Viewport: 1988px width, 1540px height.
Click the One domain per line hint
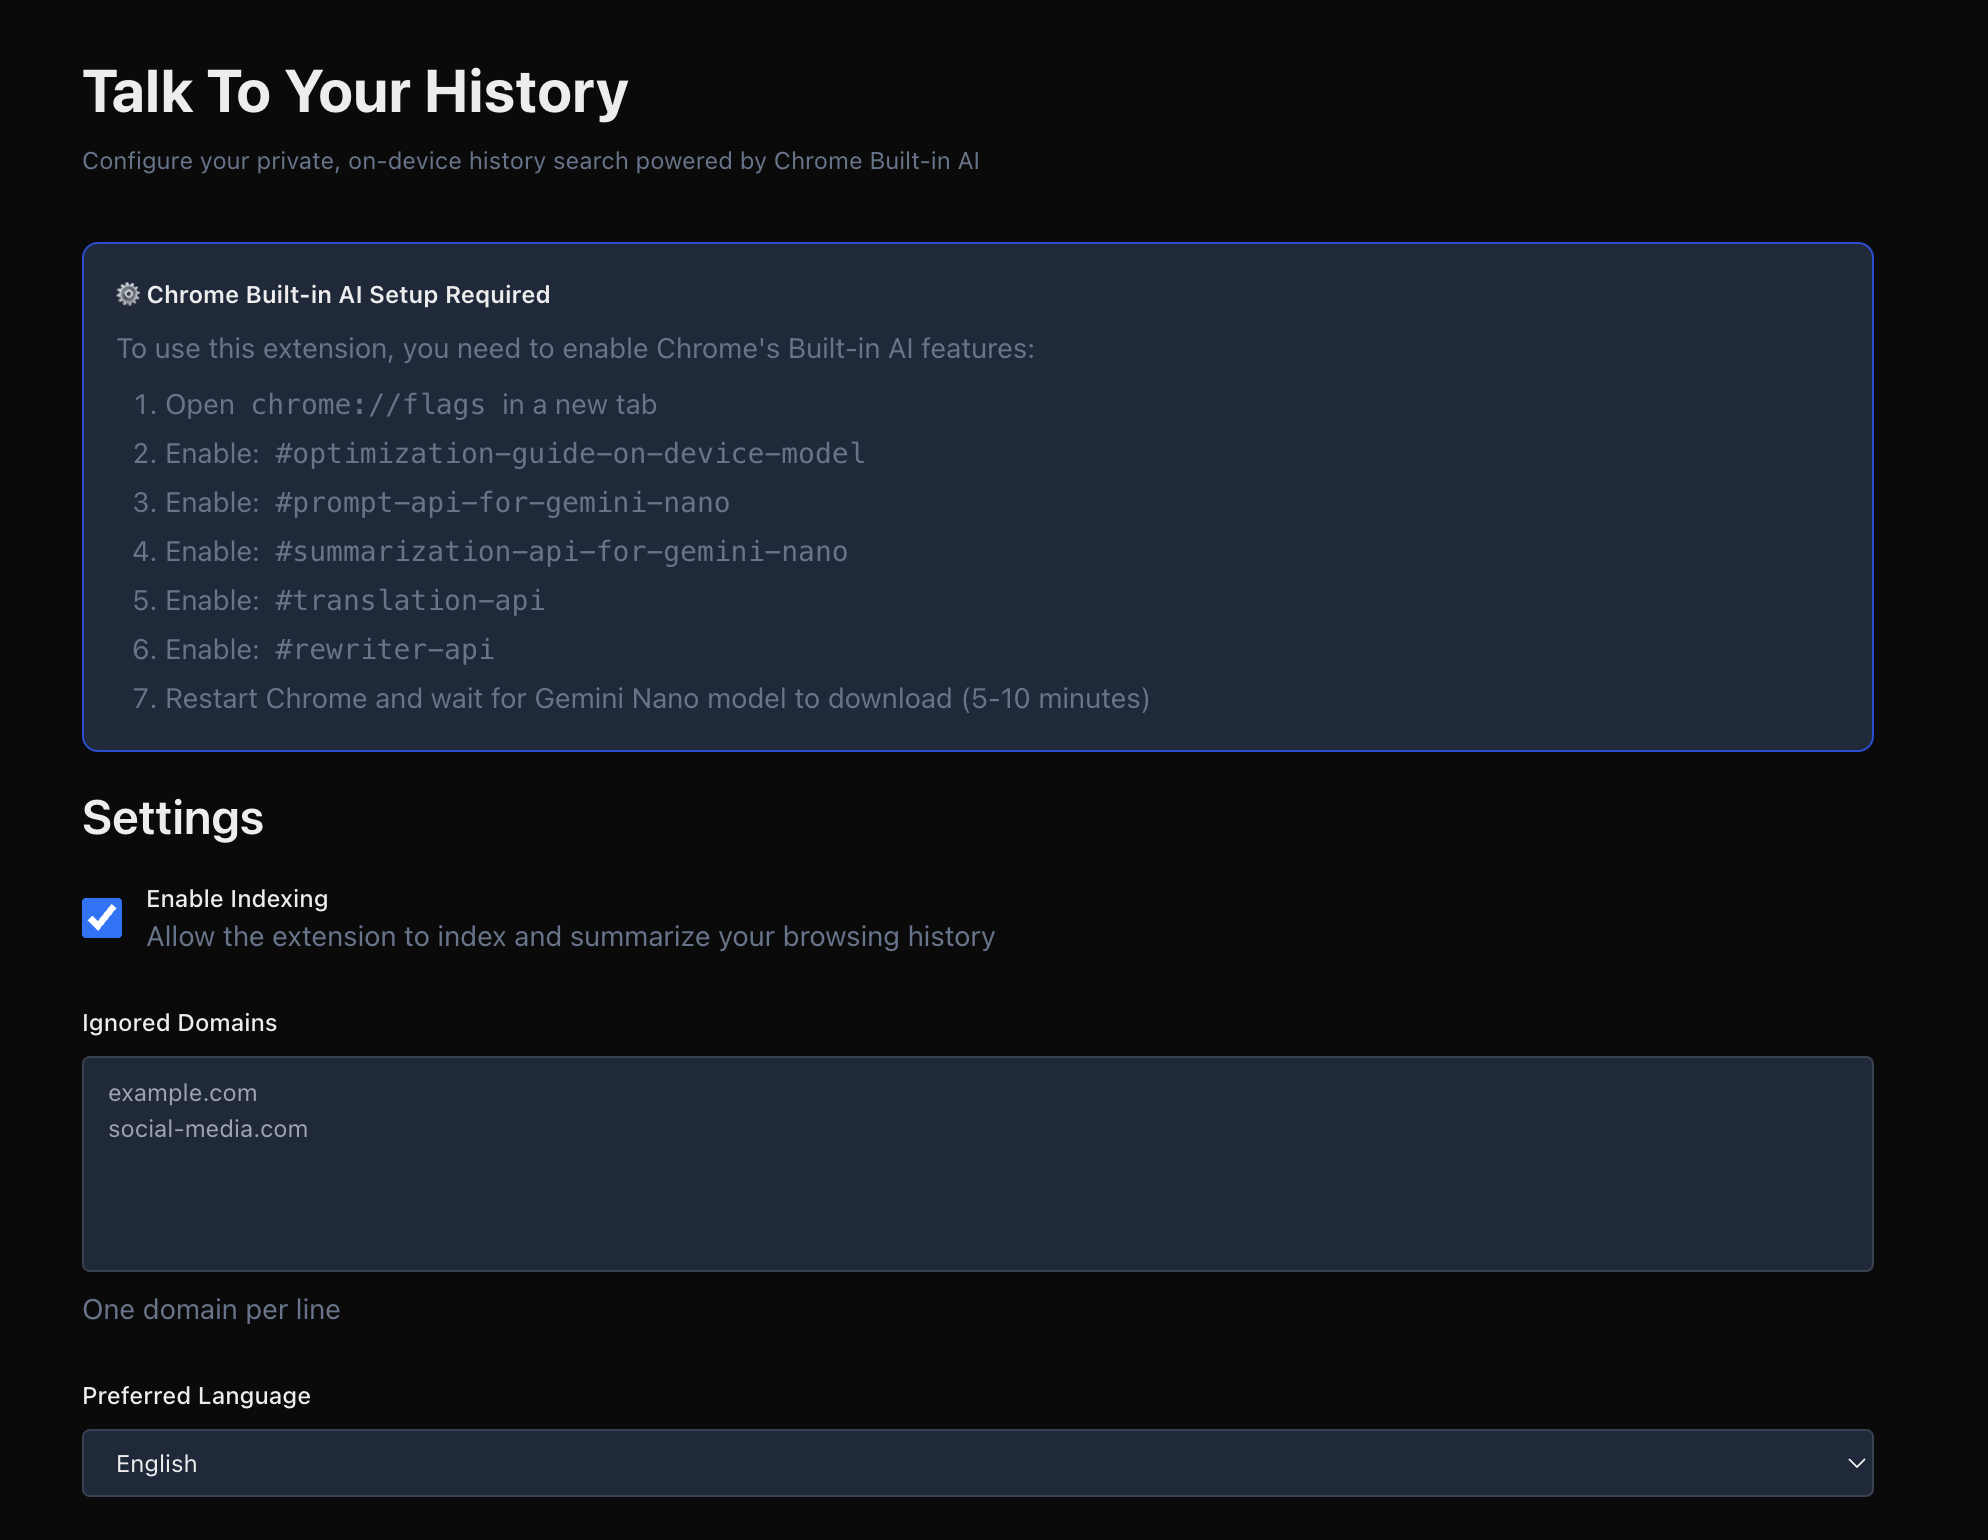[211, 1310]
